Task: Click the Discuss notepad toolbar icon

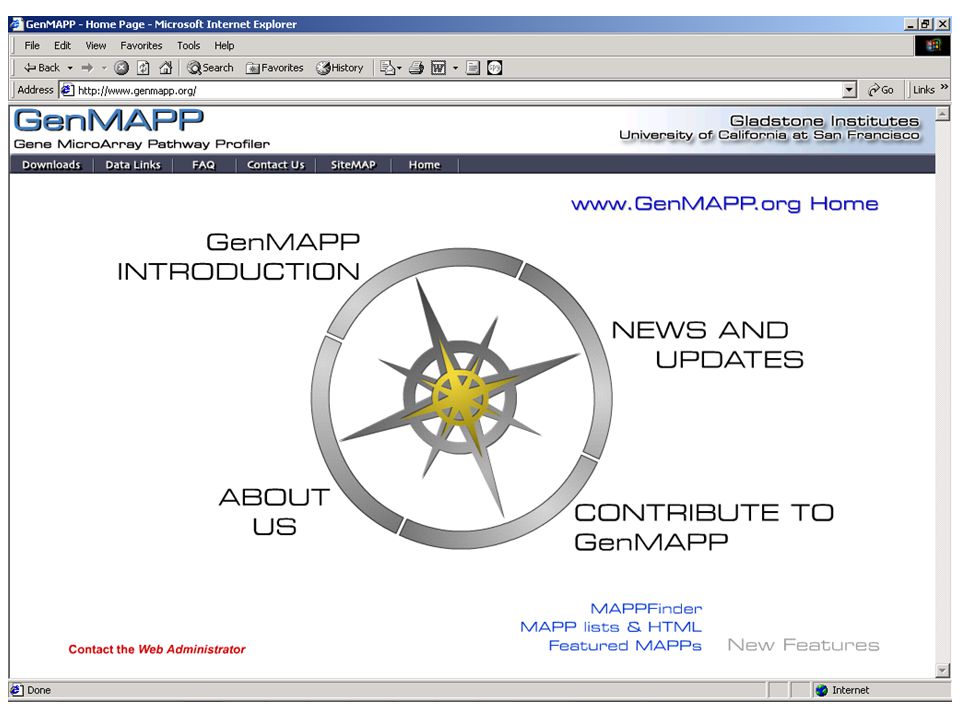Action: pos(473,68)
